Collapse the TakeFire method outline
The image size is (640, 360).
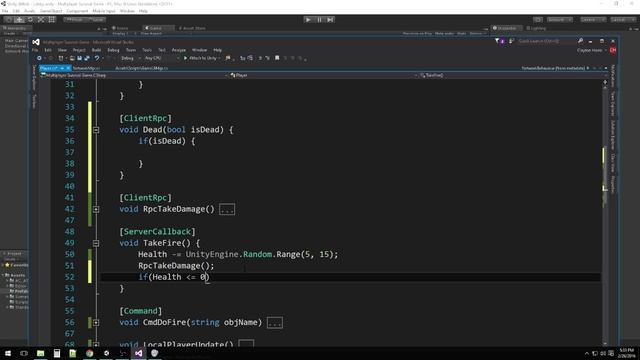[x=96, y=243]
